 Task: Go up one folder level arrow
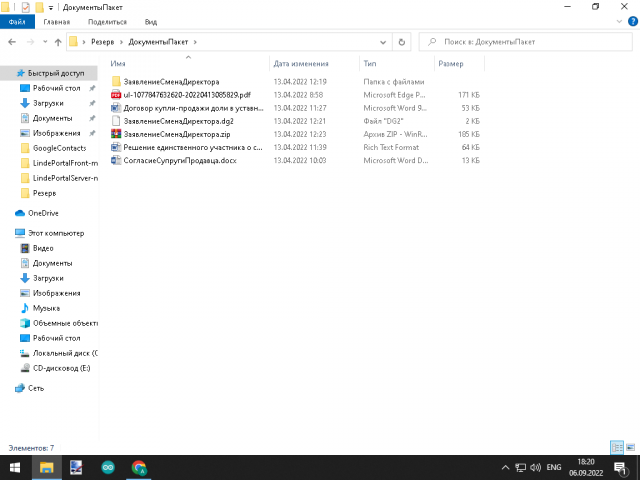(x=58, y=42)
